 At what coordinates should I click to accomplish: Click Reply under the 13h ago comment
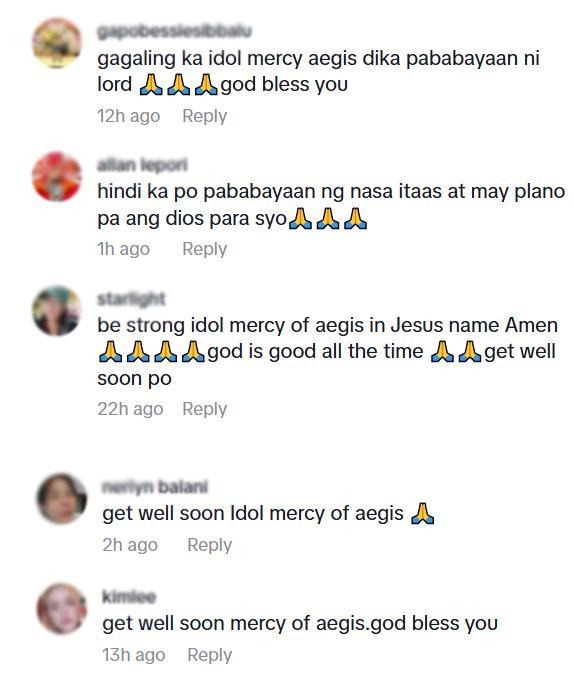209,655
